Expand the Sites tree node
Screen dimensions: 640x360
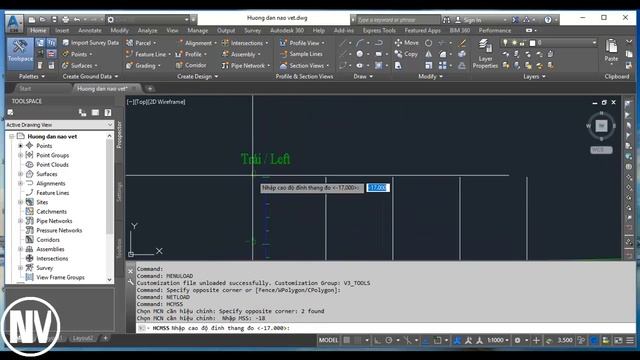[20, 202]
